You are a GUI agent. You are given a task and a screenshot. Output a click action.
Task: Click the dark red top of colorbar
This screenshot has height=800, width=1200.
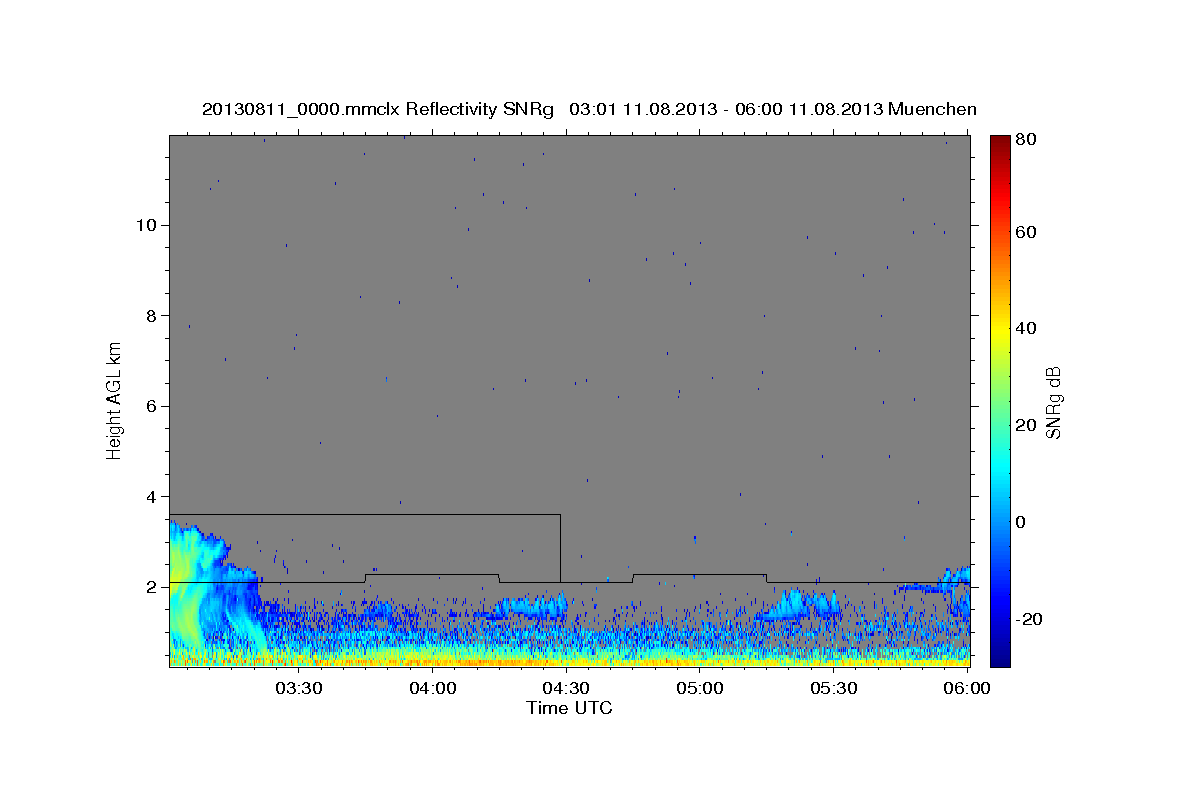1000,142
